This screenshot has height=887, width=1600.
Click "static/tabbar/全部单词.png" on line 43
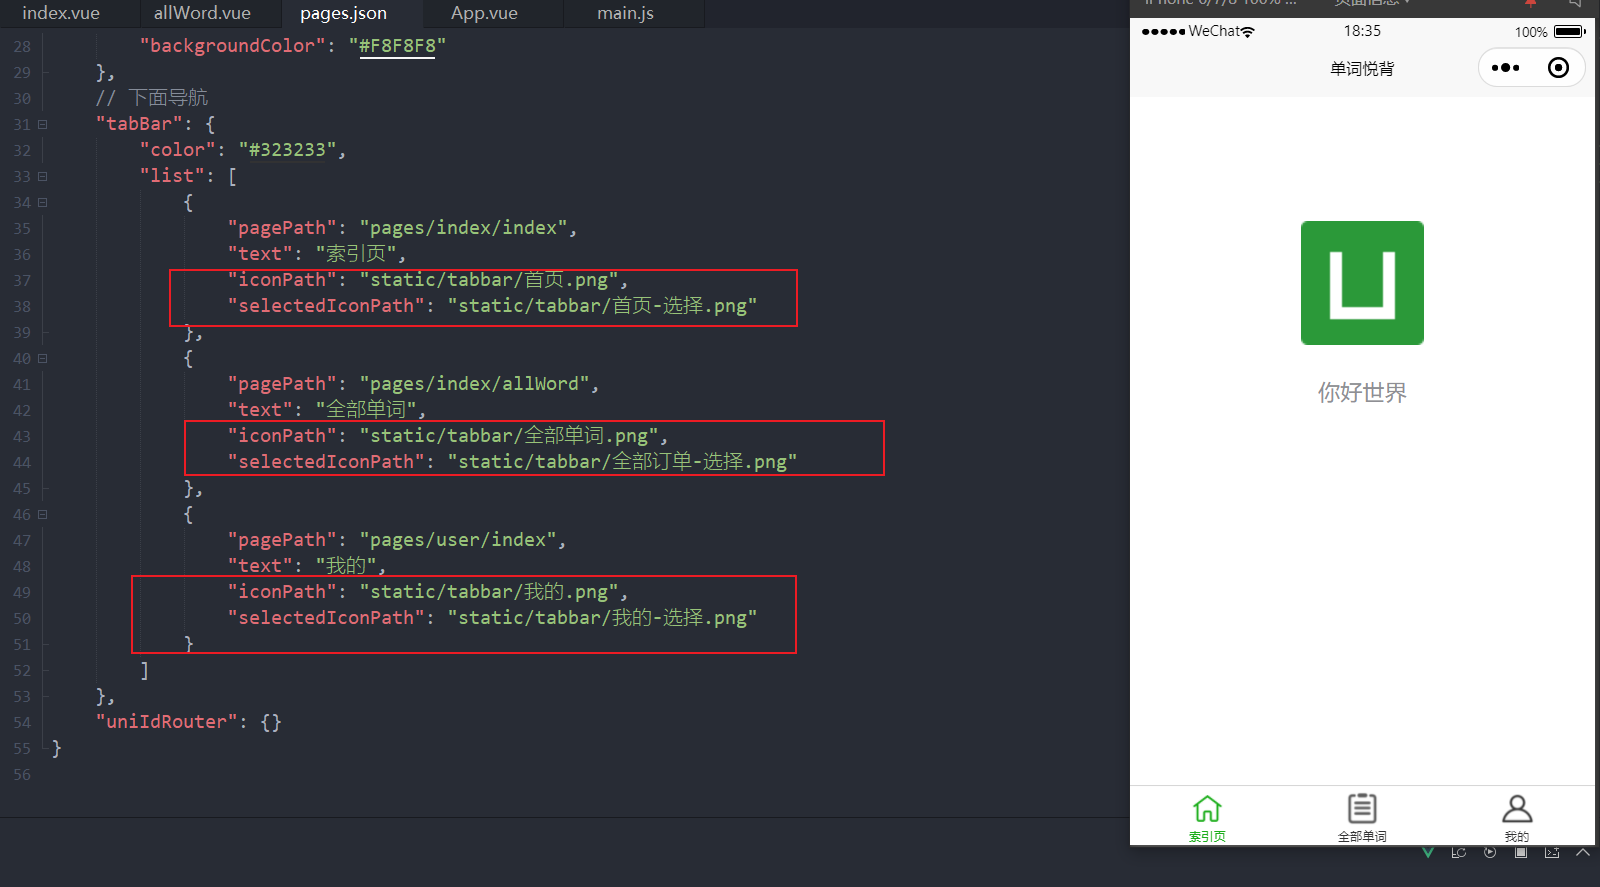point(509,436)
